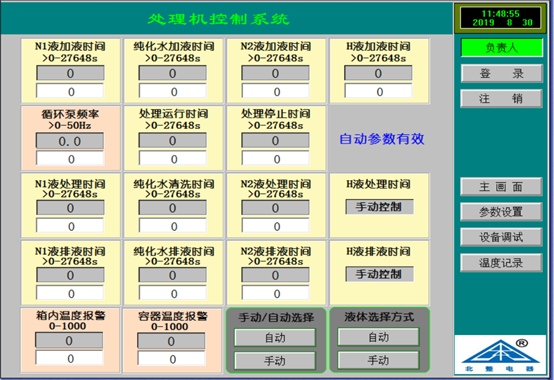Click the 注销 logout button

(501, 99)
